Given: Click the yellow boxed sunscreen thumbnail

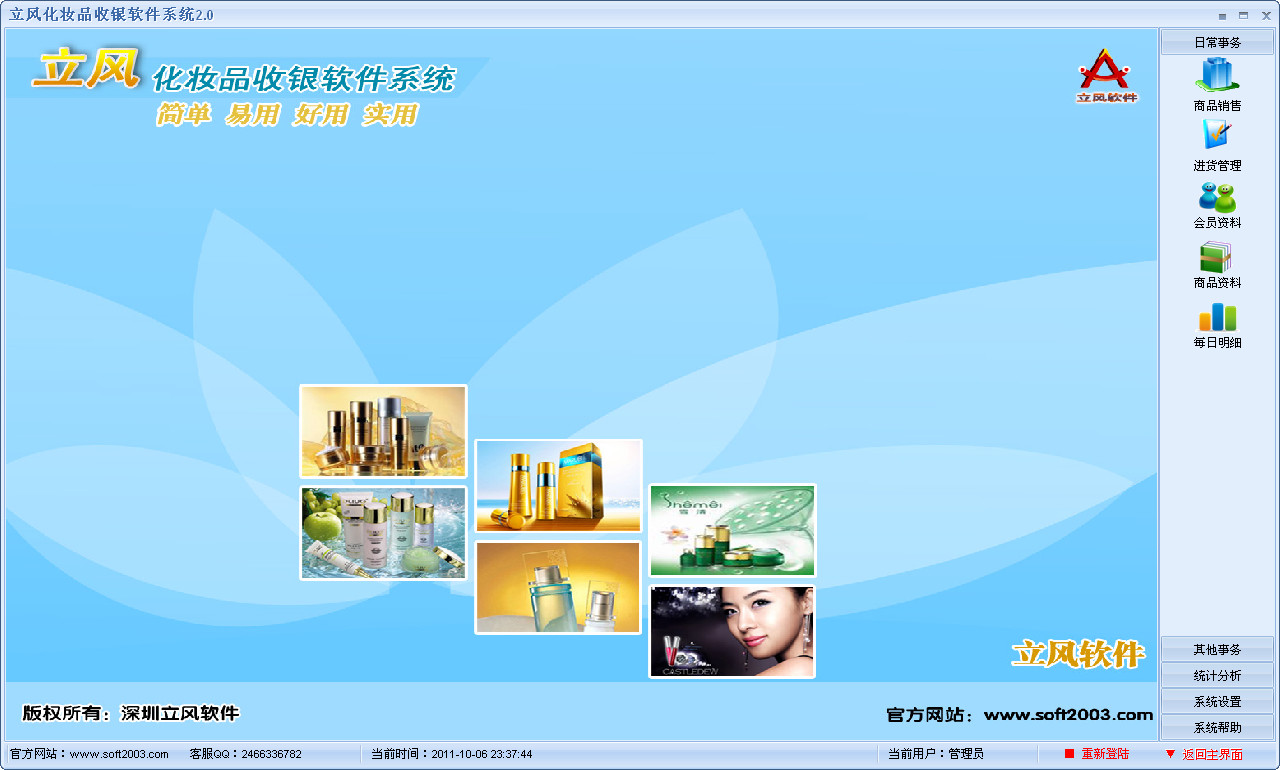Looking at the screenshot, I should [558, 486].
